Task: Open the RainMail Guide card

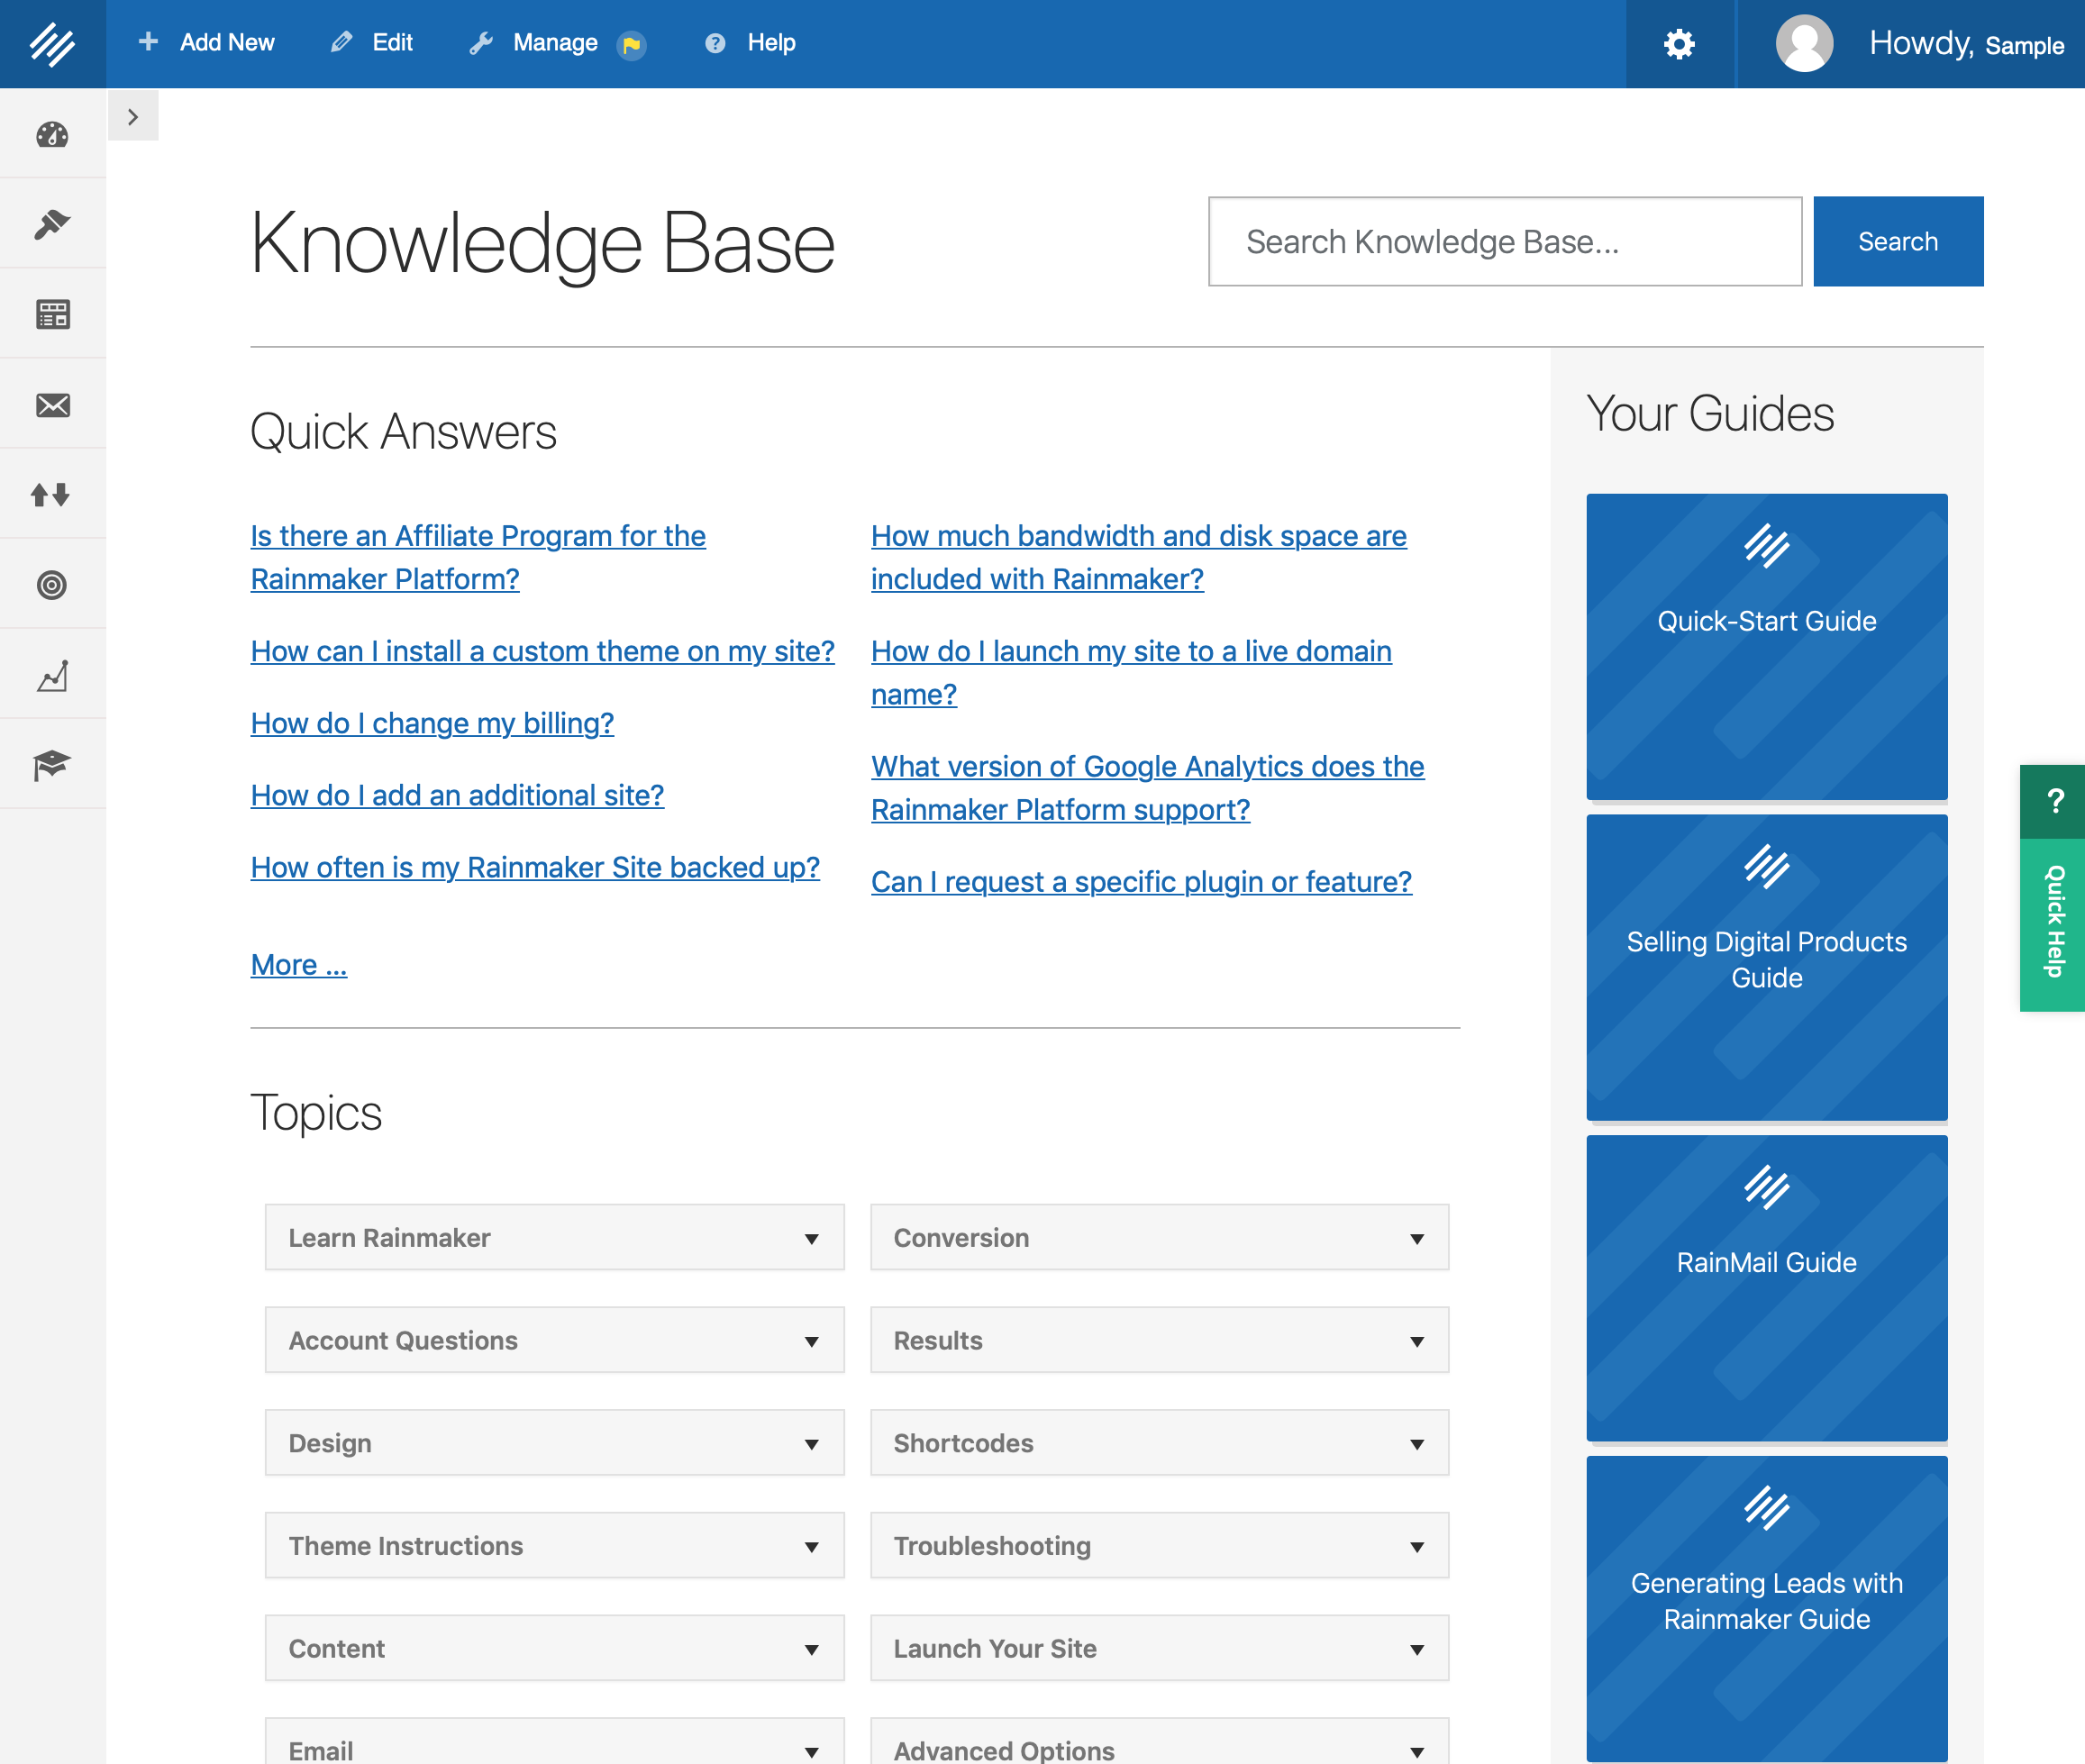Action: [1767, 1288]
